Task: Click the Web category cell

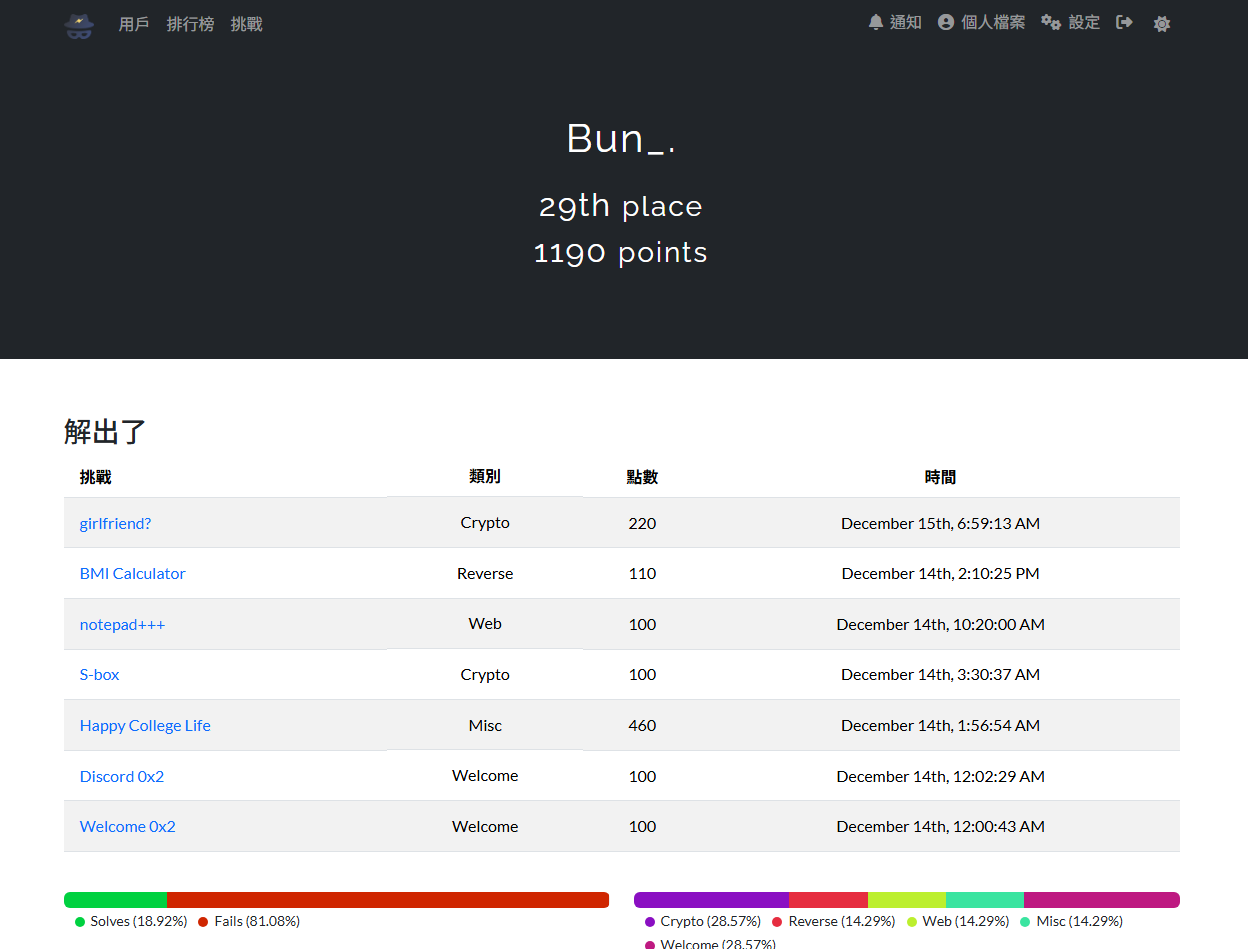Action: click(485, 623)
